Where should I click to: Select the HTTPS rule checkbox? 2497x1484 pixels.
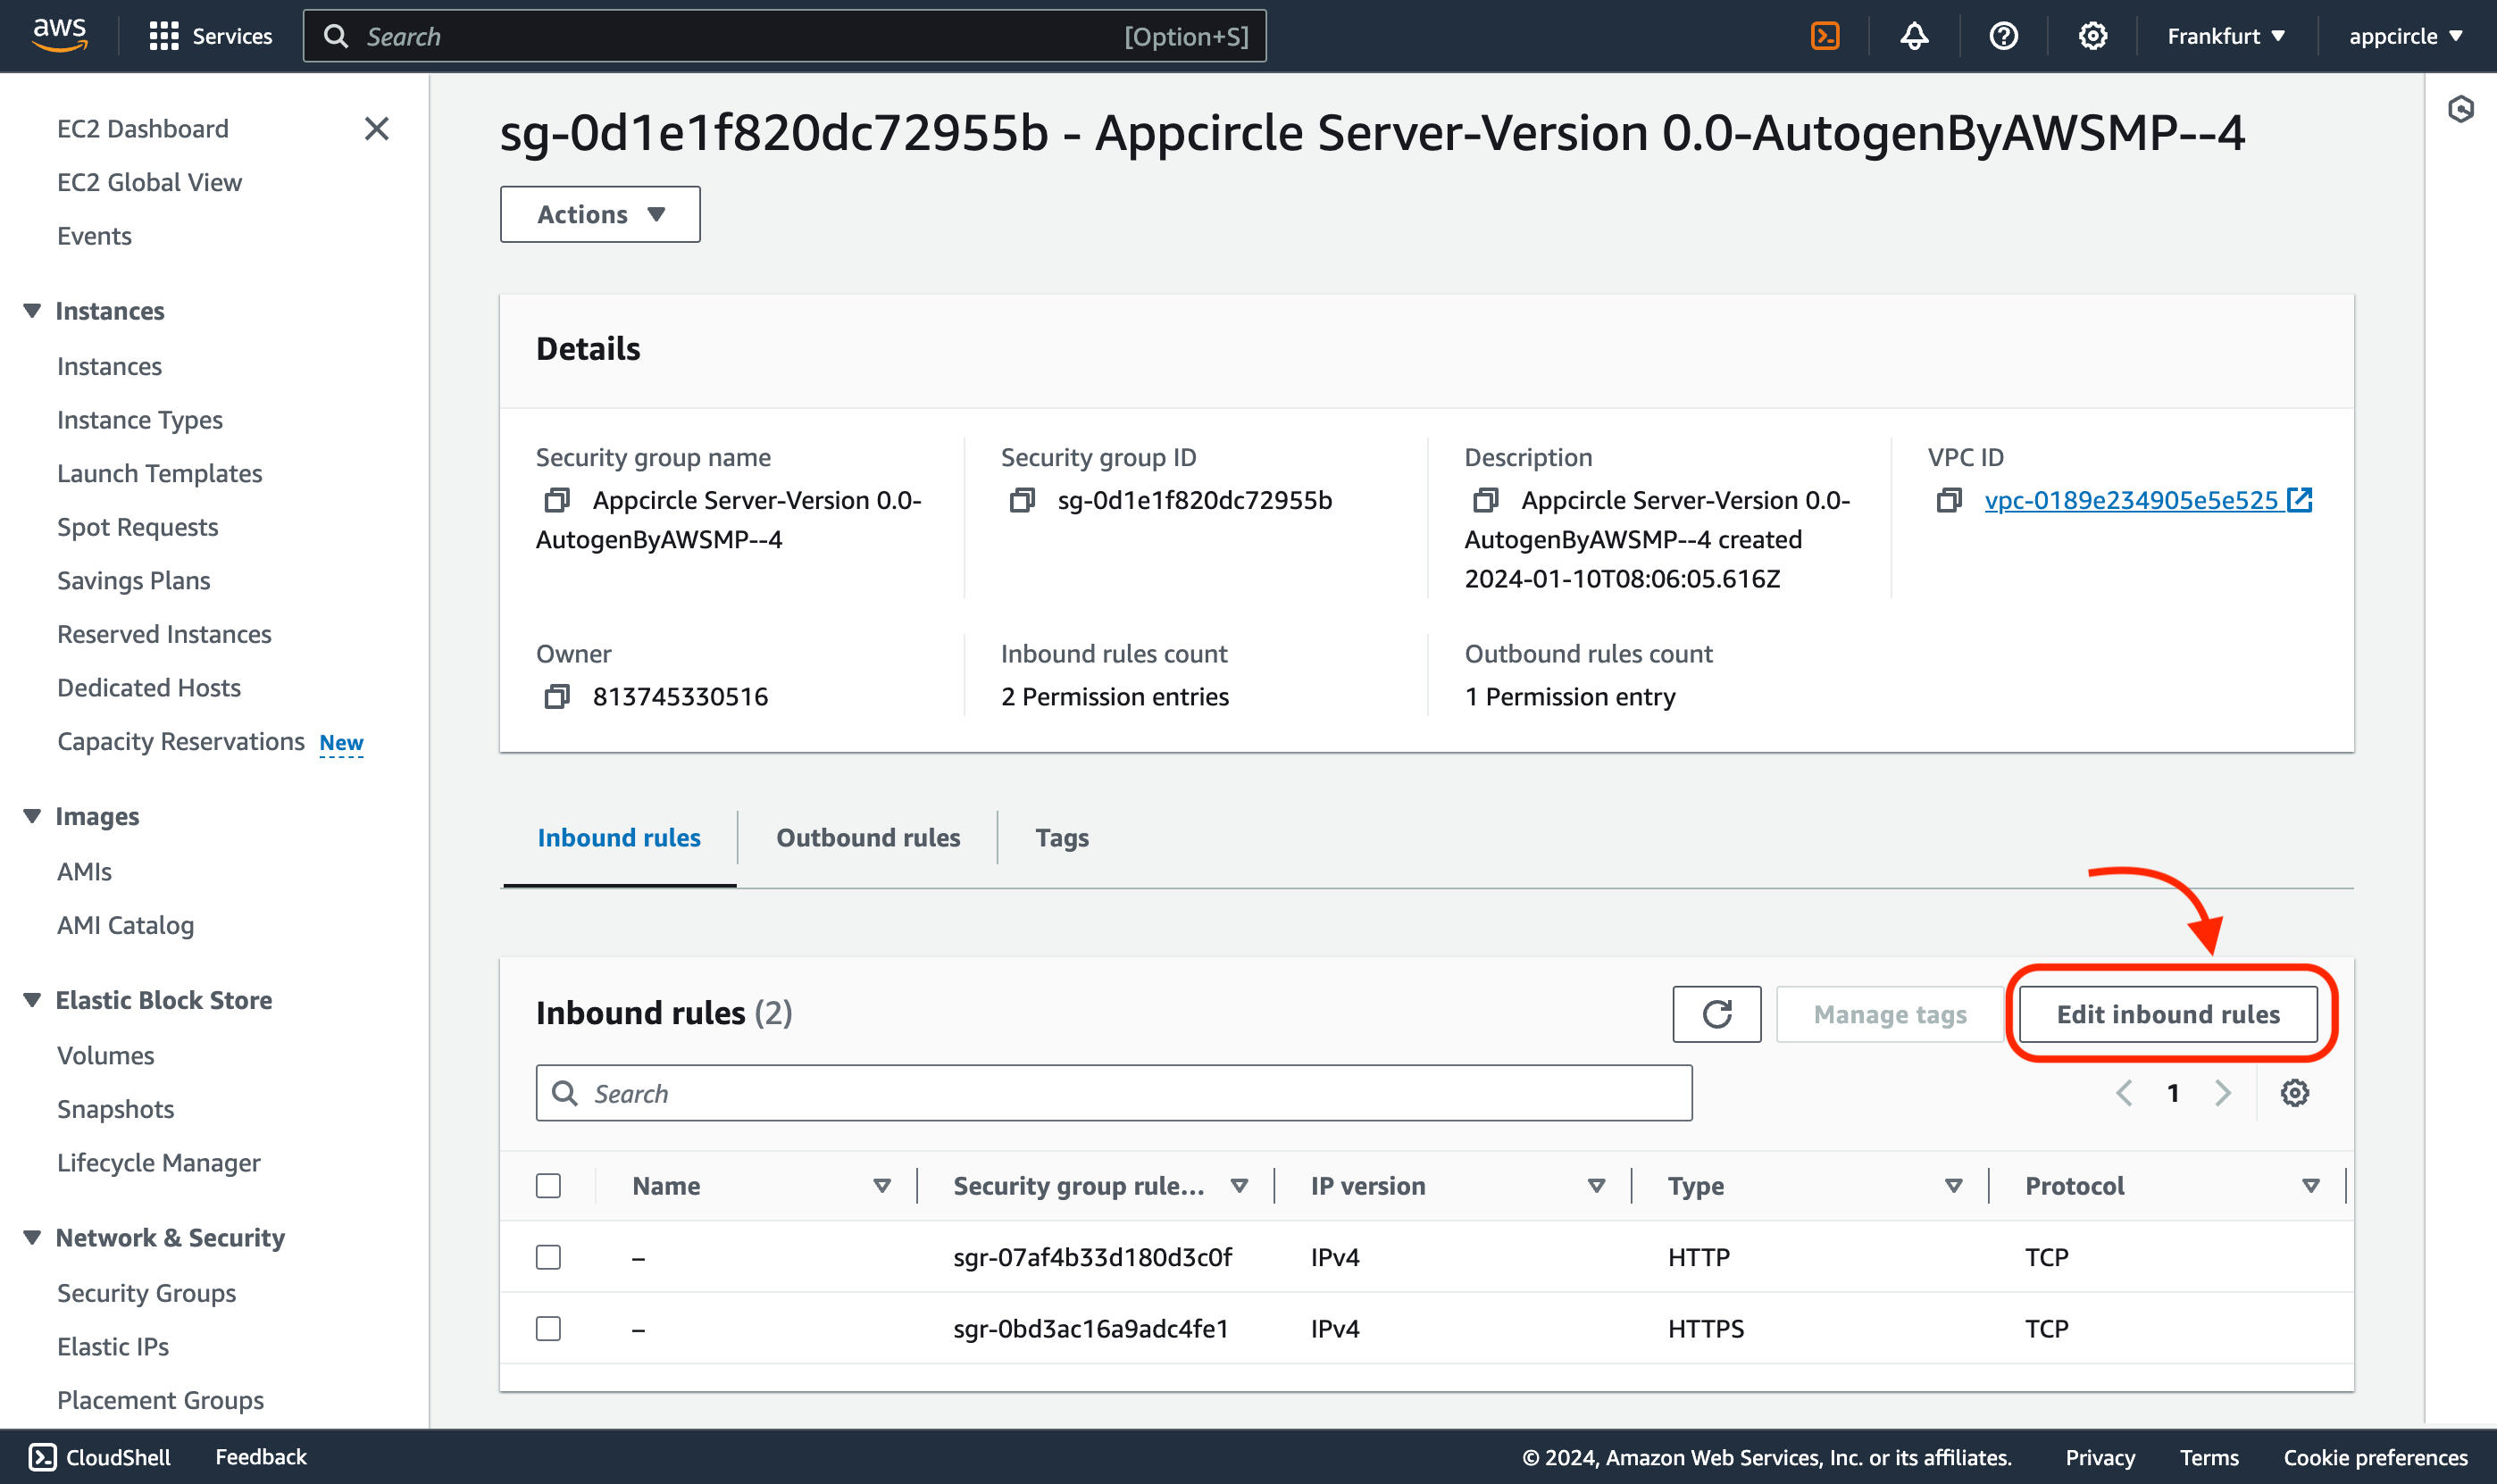pos(548,1328)
